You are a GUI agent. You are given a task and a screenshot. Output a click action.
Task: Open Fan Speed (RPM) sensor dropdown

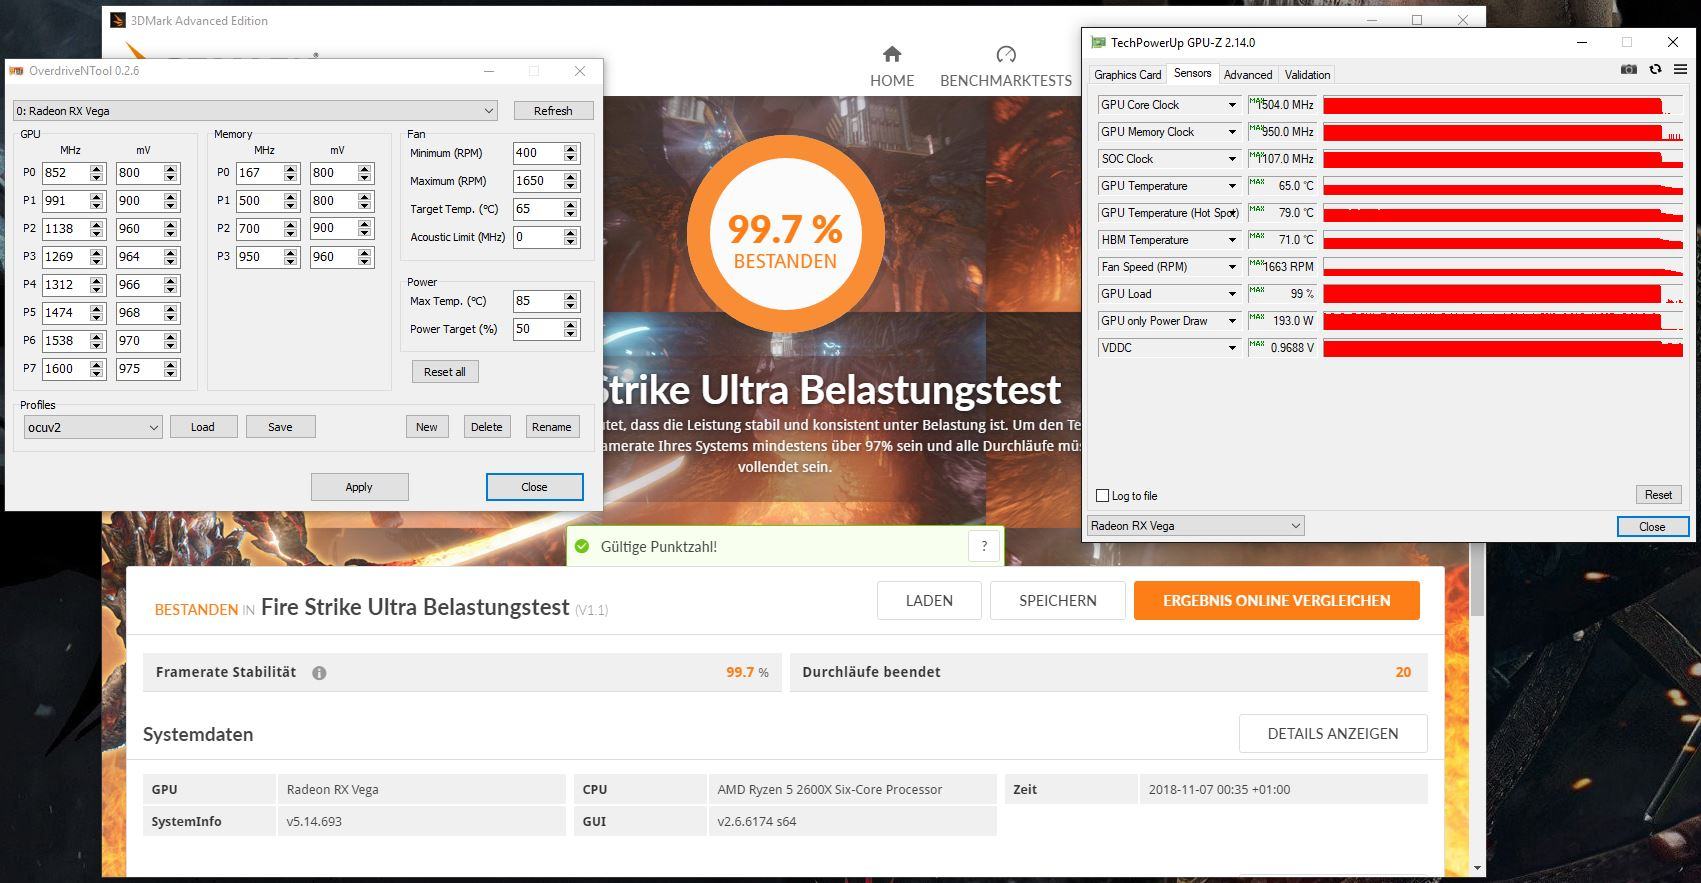[1232, 267]
